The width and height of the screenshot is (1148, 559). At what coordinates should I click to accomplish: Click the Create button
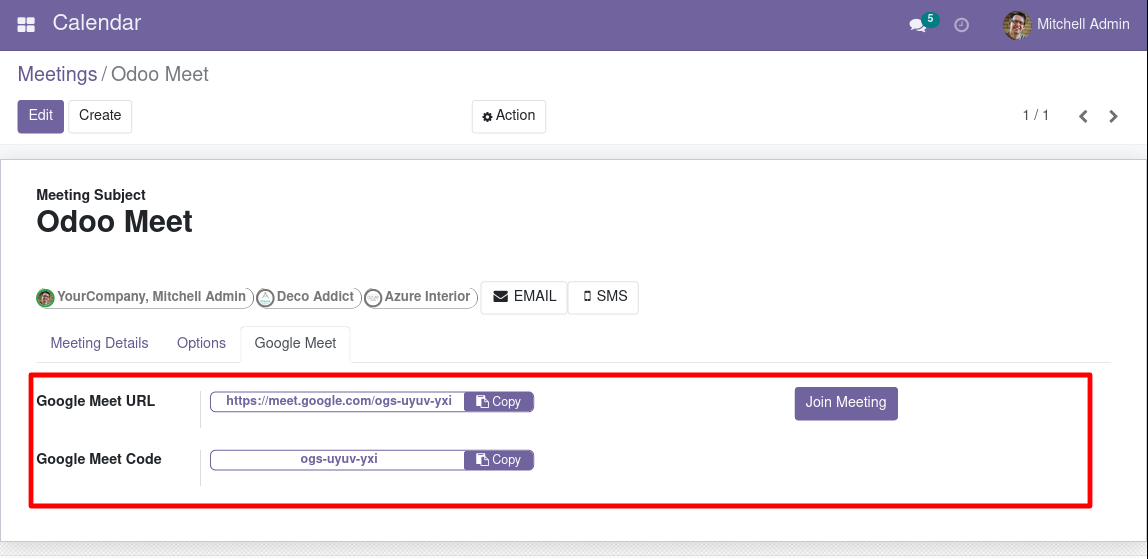click(100, 116)
